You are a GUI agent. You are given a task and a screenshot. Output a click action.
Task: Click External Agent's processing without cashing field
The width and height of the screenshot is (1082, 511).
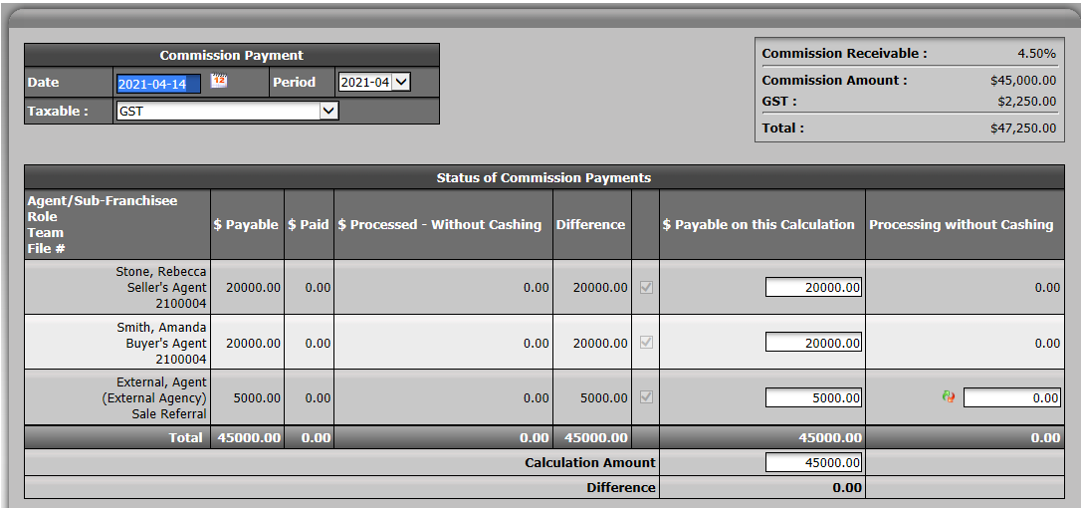pyautogui.click(x=1012, y=398)
